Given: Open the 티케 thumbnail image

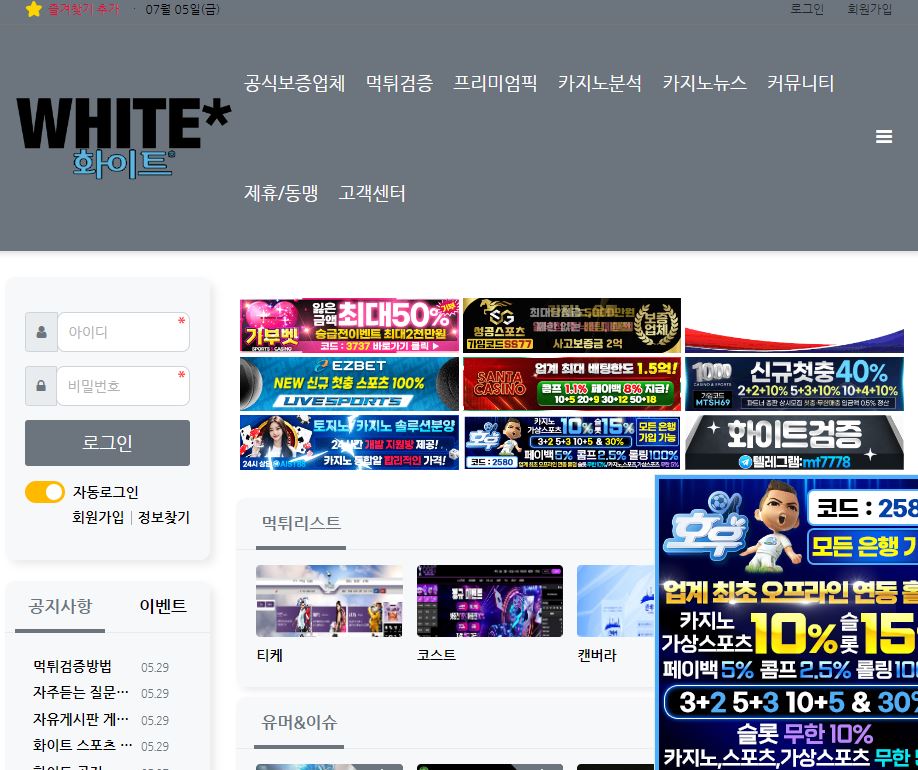Looking at the screenshot, I should click(330, 601).
